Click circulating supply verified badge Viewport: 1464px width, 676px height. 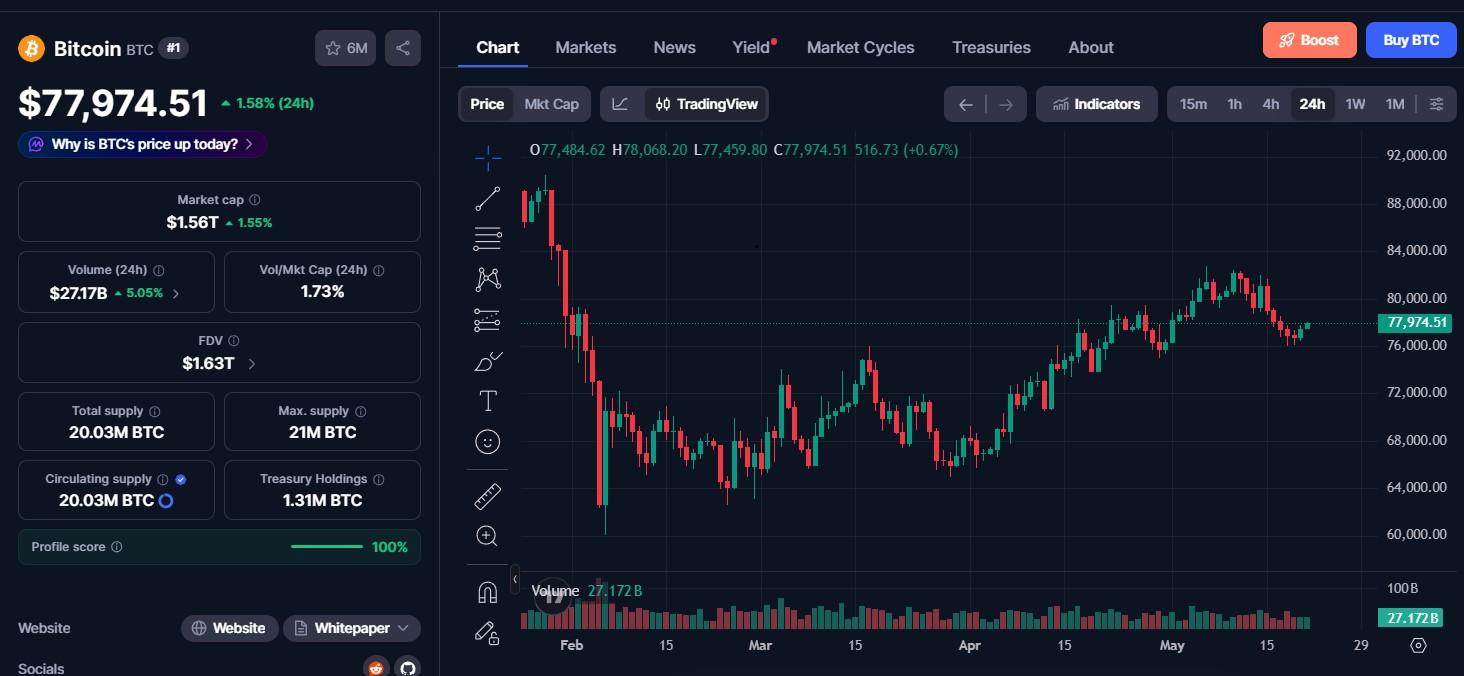181,479
